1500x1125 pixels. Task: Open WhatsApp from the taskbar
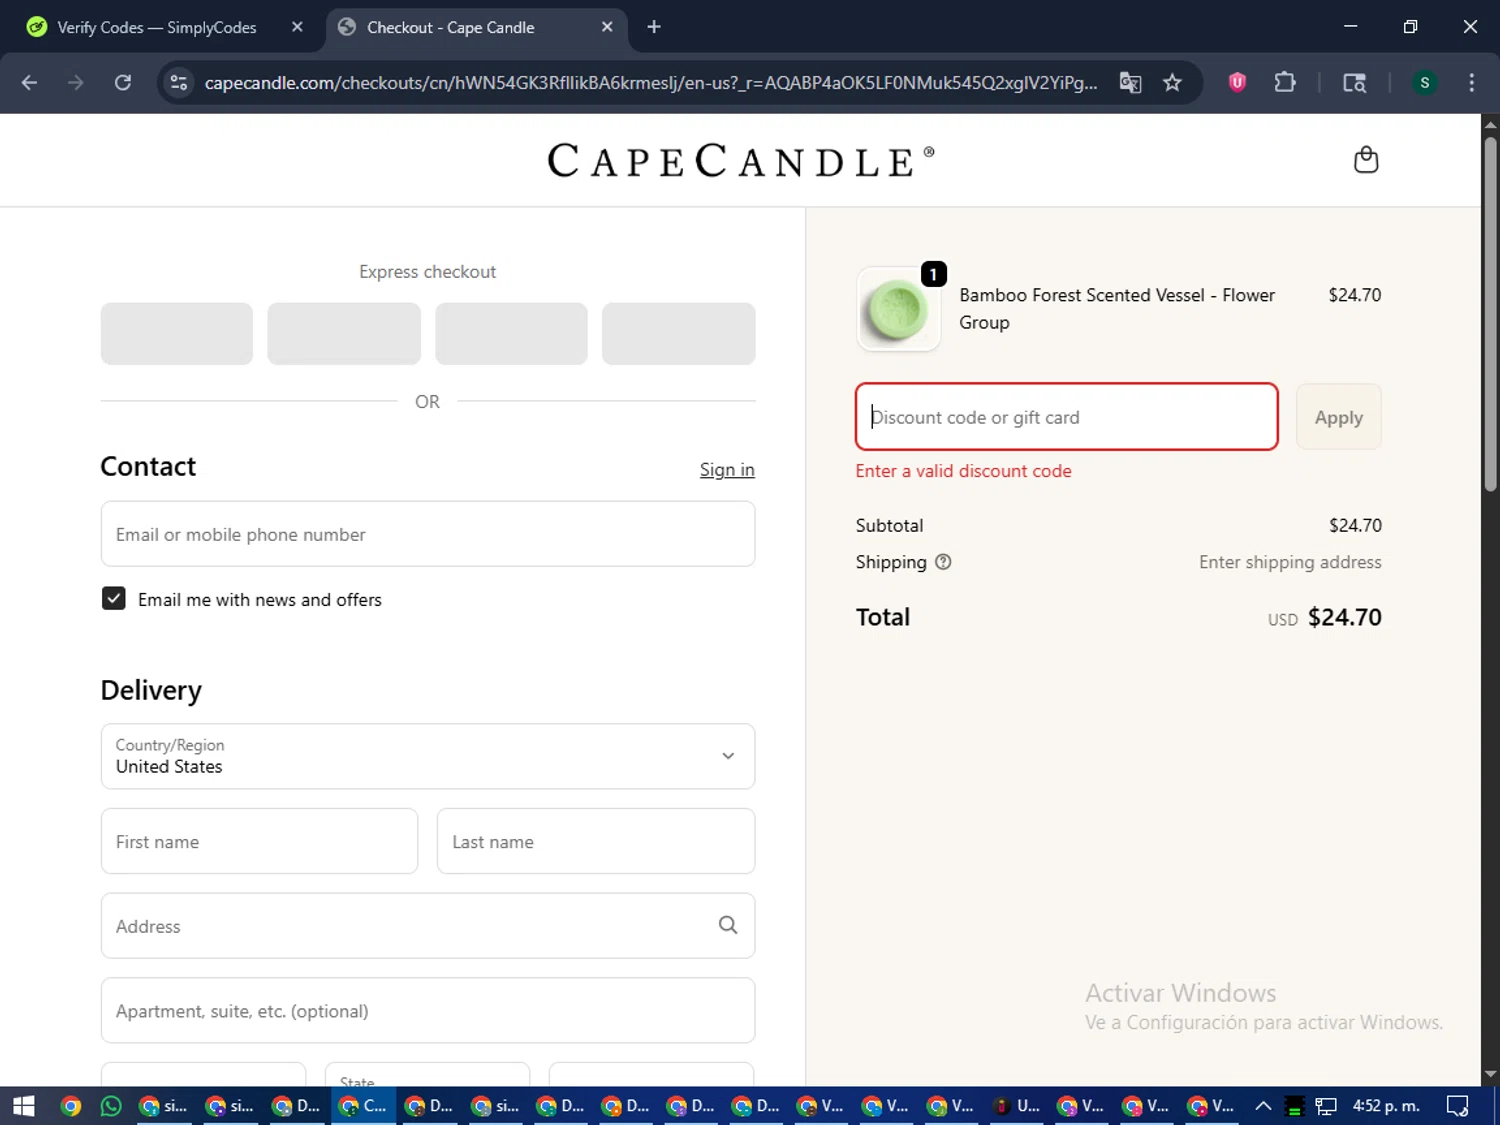coord(111,1106)
